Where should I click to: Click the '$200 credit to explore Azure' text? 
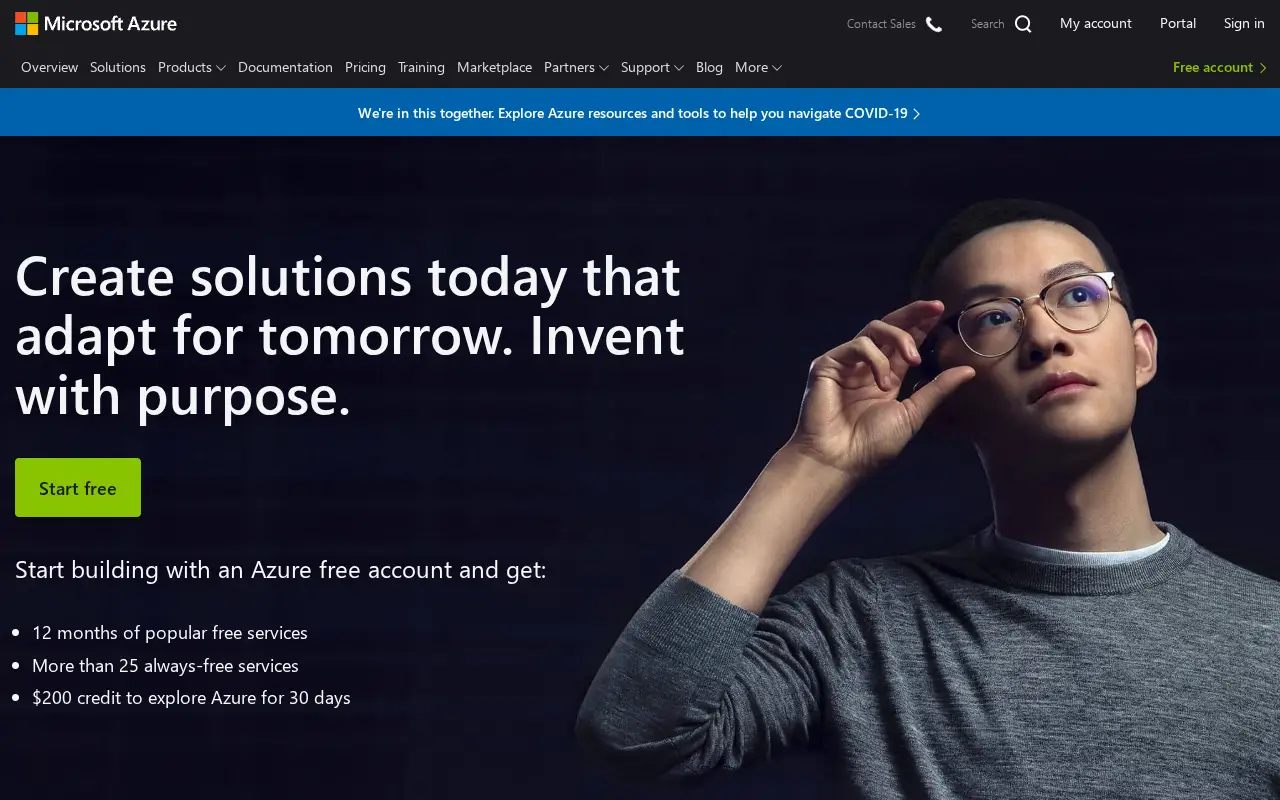[x=191, y=698]
